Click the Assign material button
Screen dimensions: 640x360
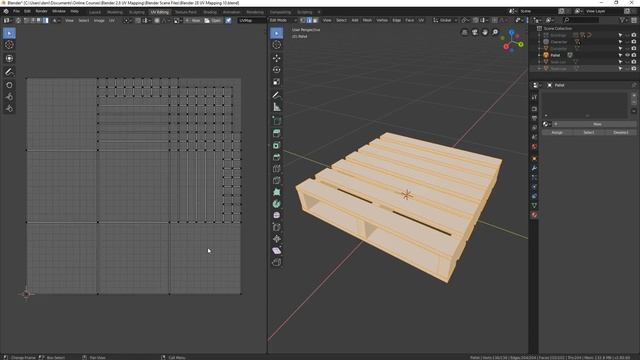[x=557, y=133]
